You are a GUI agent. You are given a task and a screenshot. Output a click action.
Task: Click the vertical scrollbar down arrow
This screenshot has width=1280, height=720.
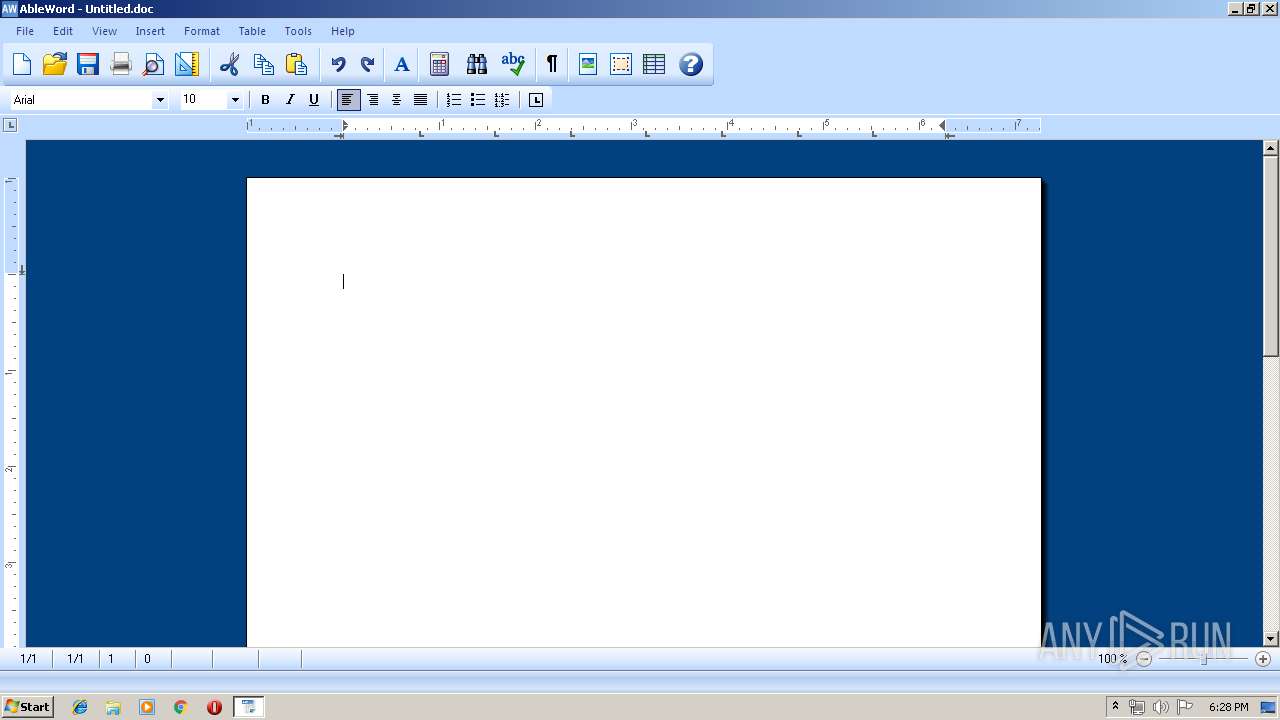point(1271,638)
